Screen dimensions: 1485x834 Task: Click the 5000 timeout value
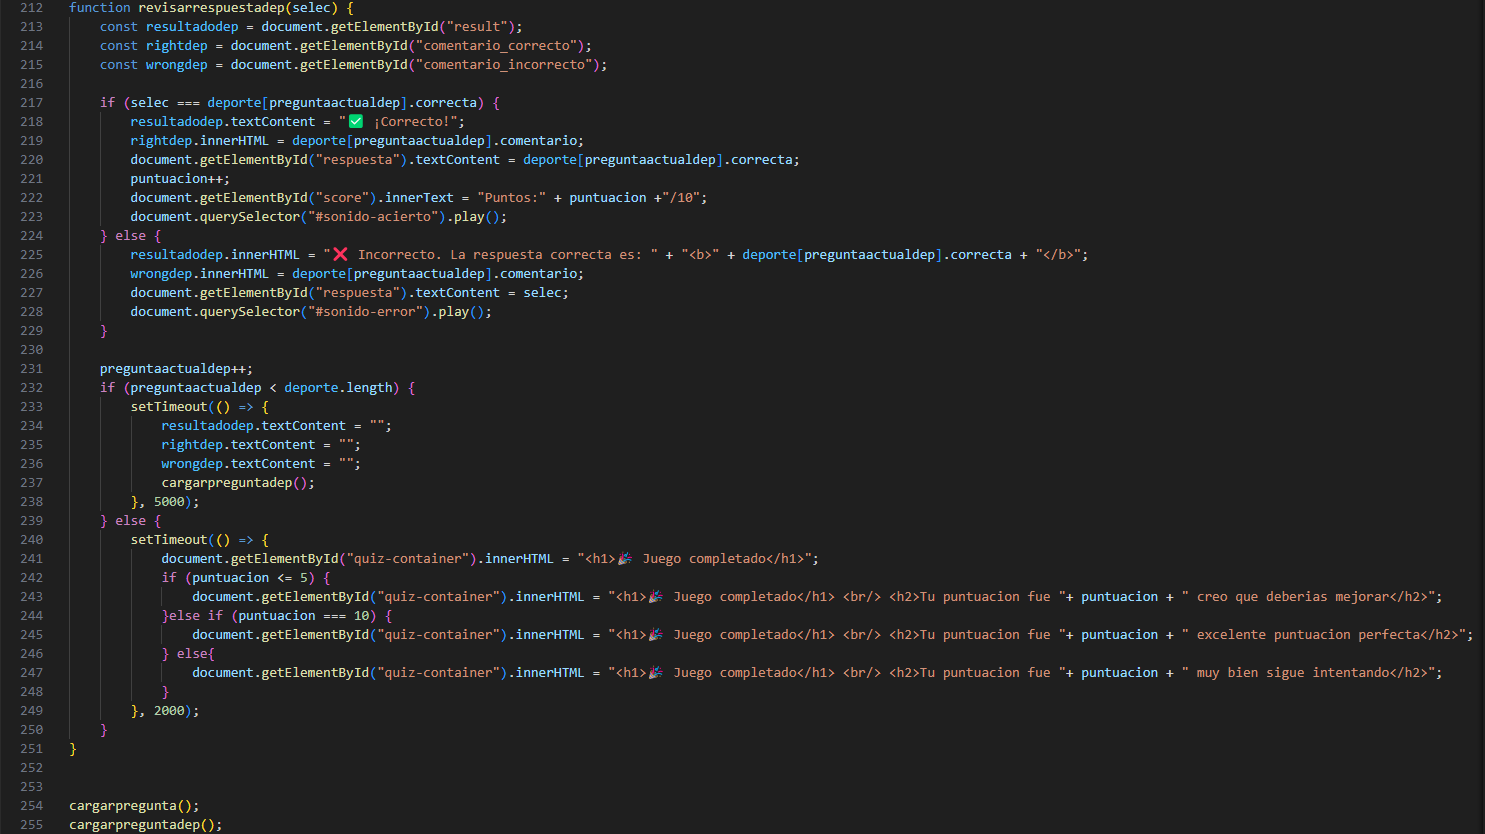pos(169,501)
